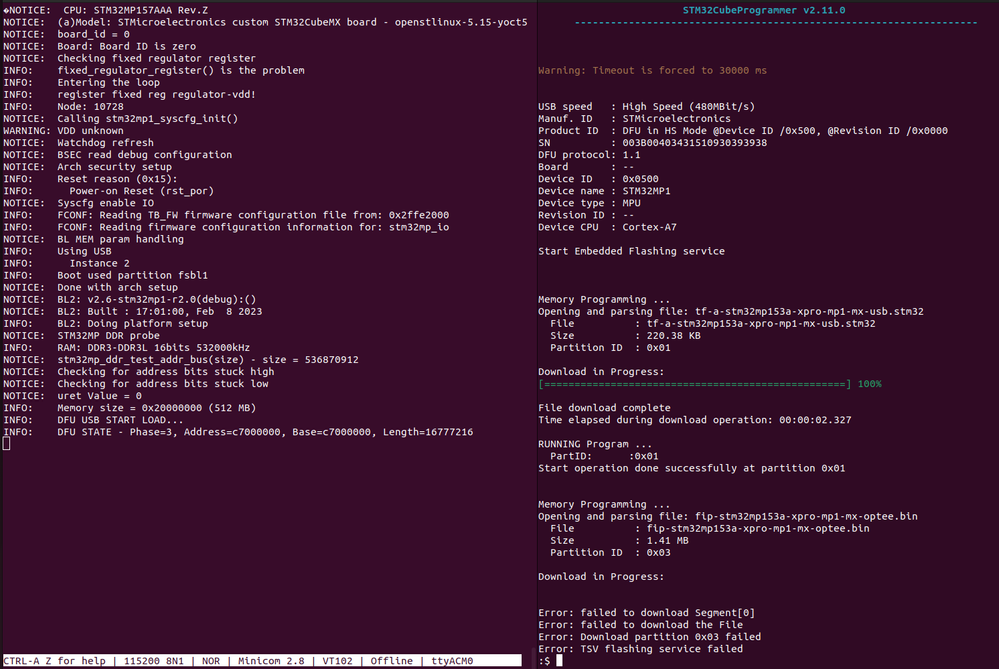Select the 'board_id = 0' line in minicom
The image size is (999, 669).
click(x=66, y=34)
